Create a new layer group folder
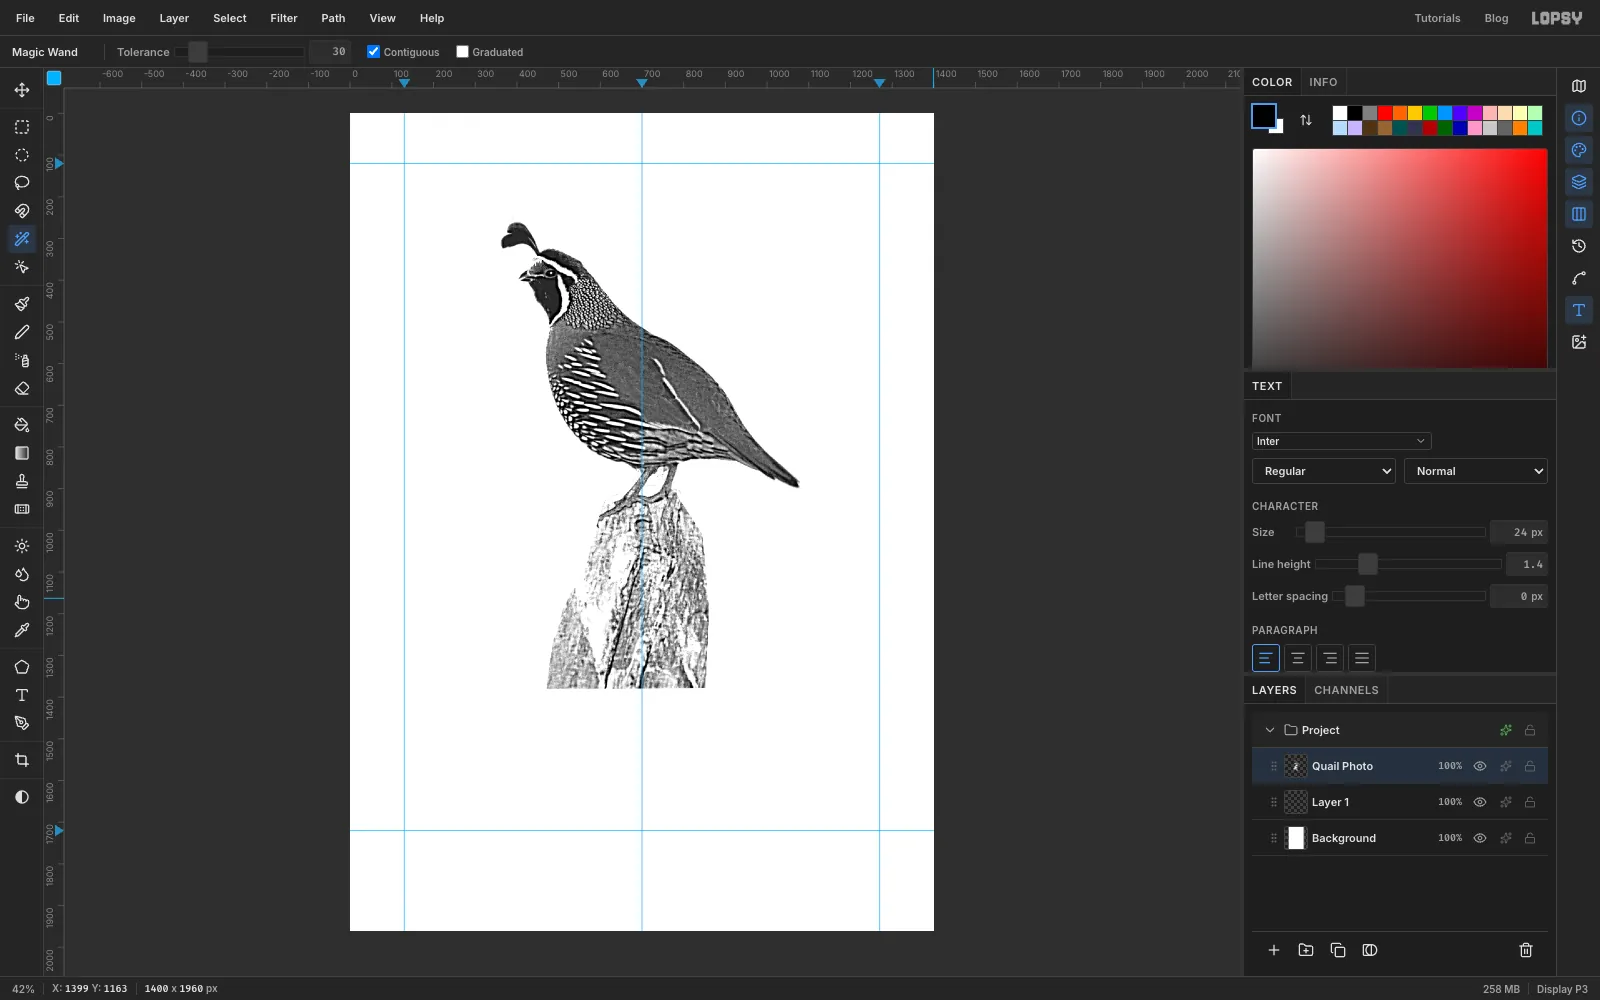Image resolution: width=1600 pixels, height=1000 pixels. (1306, 950)
